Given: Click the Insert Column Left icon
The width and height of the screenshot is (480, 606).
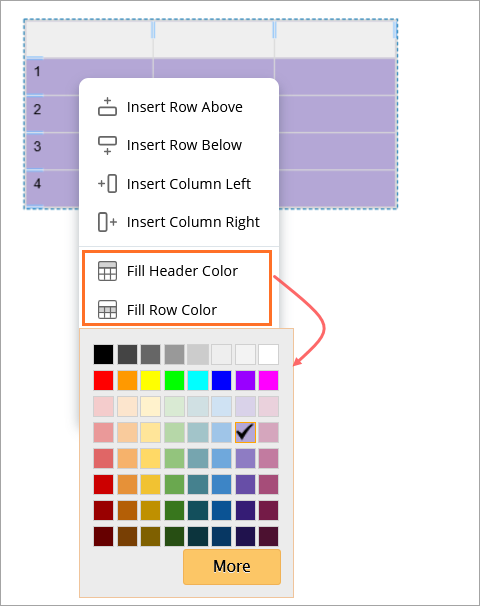Looking at the screenshot, I should (x=107, y=184).
